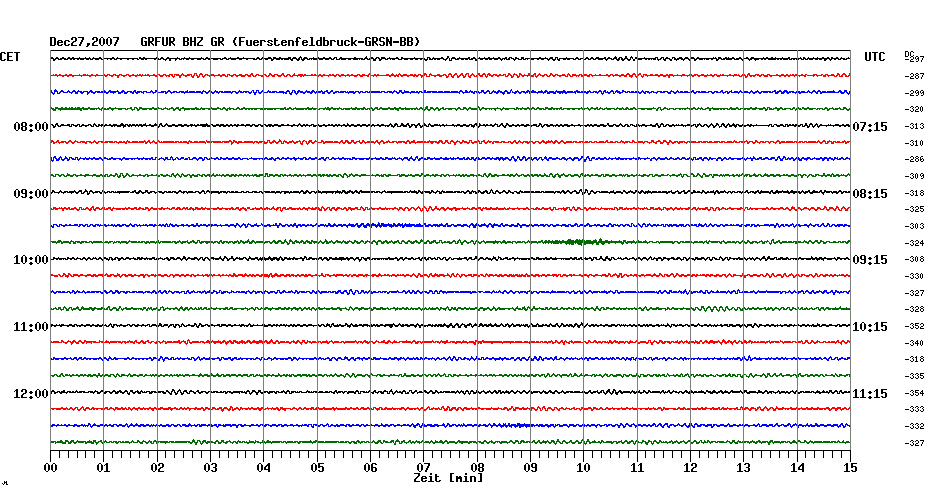Select the DC offset value -287
Viewport: 930px width, 494px height.
pyautogui.click(x=915, y=77)
